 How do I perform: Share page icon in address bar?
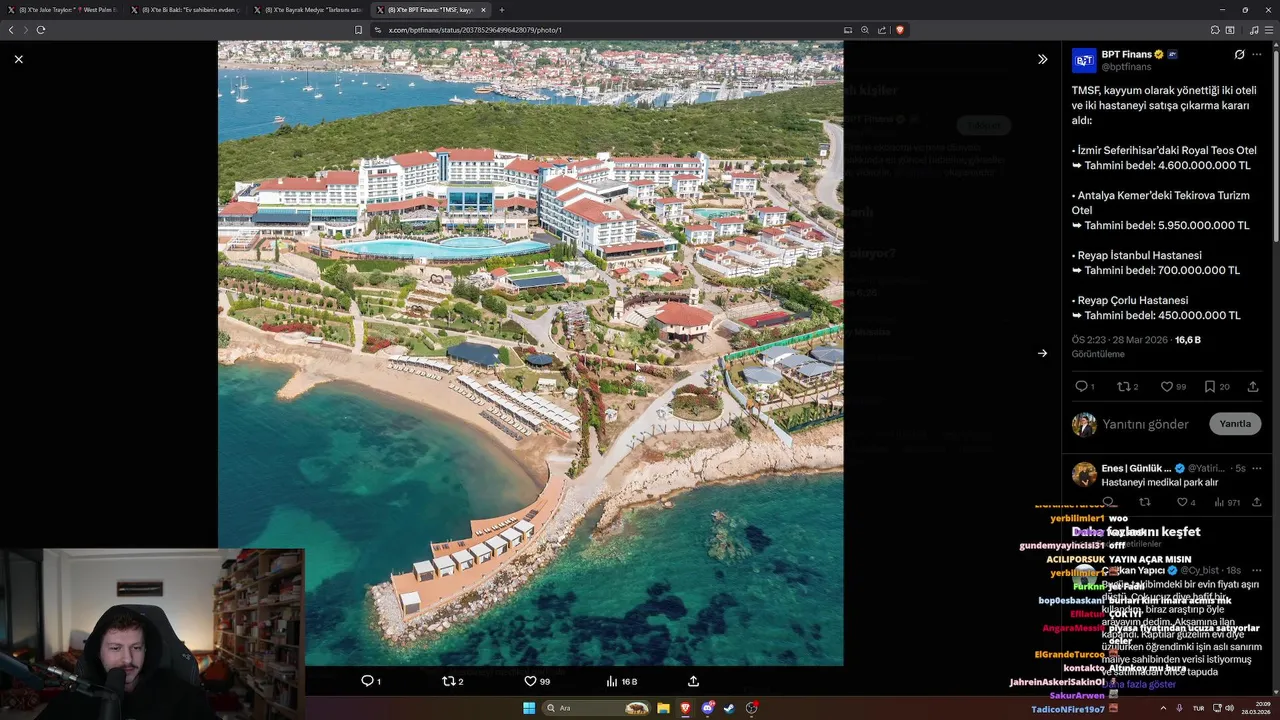(882, 30)
